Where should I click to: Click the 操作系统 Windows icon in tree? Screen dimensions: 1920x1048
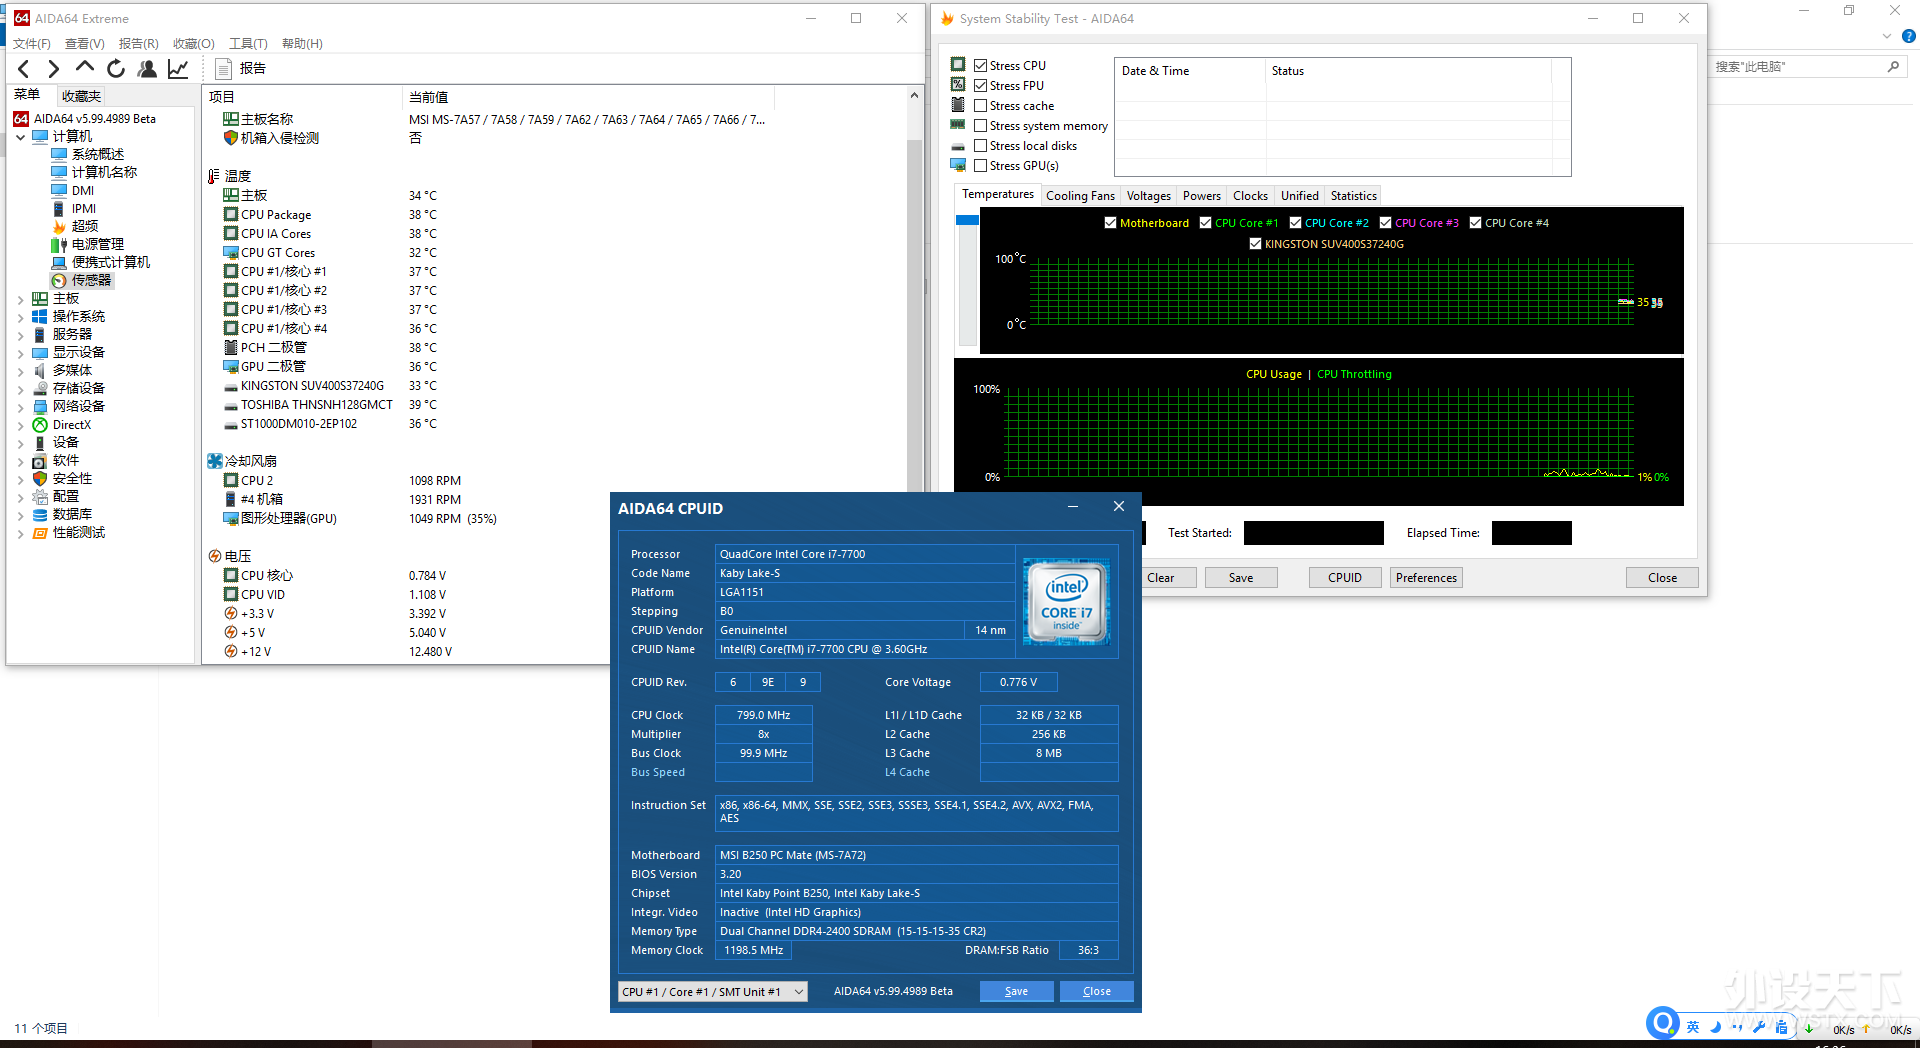(40, 316)
